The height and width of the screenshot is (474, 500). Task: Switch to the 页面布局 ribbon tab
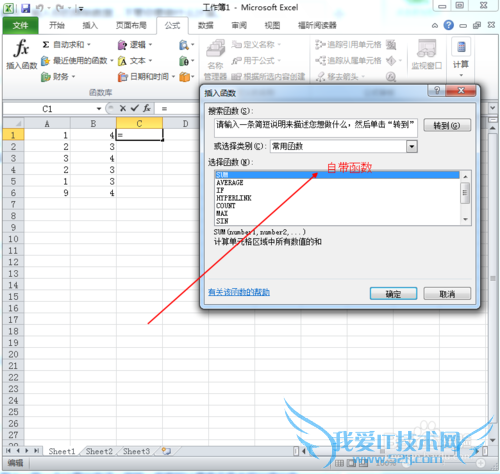pos(131,25)
